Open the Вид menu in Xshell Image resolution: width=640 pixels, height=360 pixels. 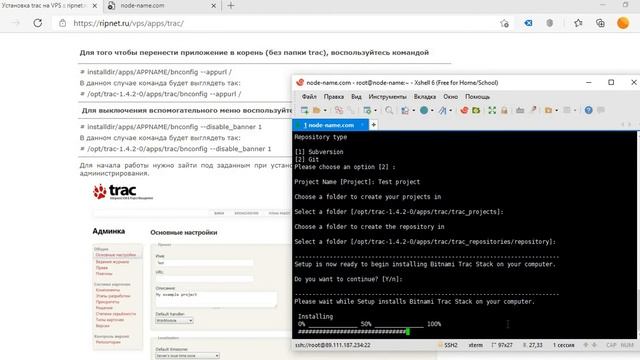click(x=356, y=97)
